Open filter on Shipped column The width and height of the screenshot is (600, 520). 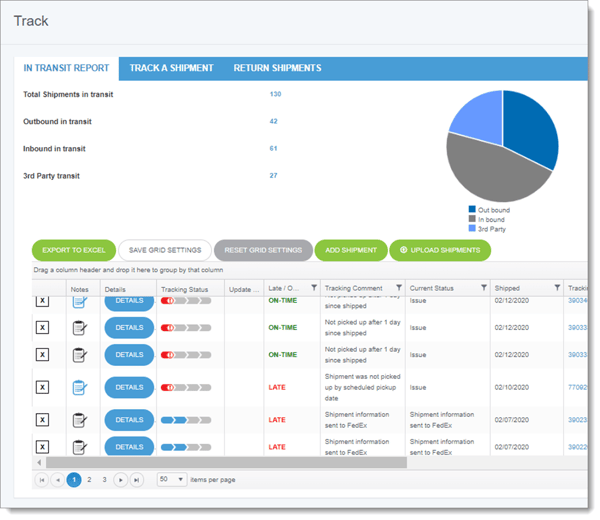(x=557, y=288)
